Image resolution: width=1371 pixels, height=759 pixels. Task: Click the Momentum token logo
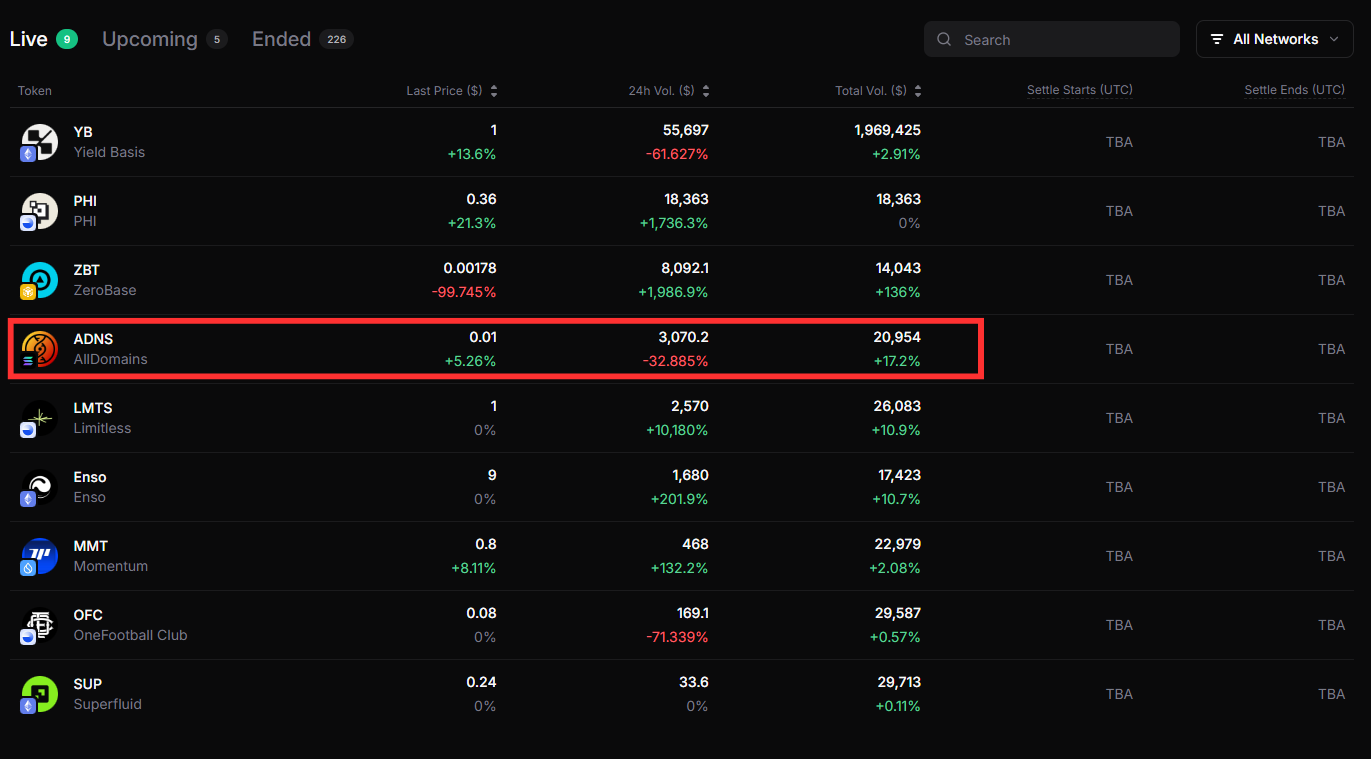point(40,556)
